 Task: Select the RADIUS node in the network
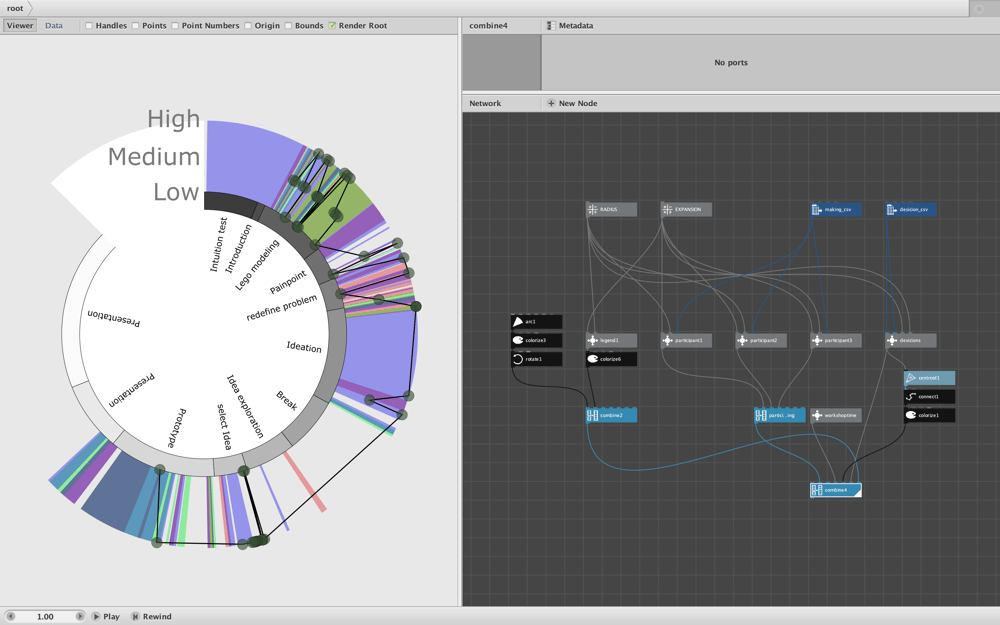pyautogui.click(x=611, y=209)
